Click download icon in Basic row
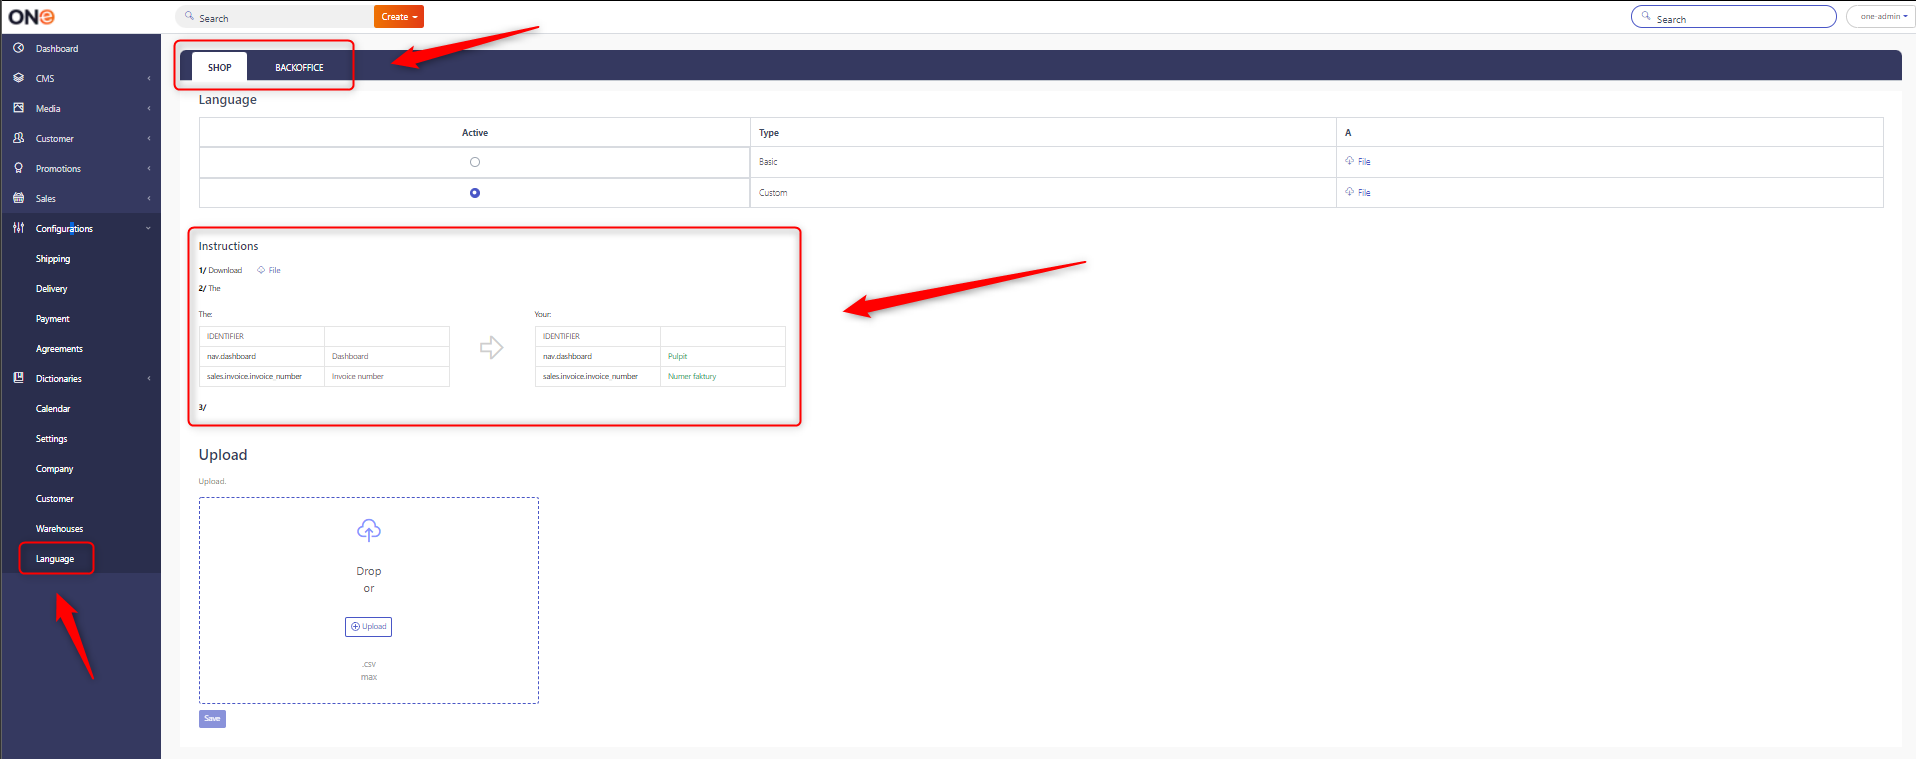 point(1349,161)
